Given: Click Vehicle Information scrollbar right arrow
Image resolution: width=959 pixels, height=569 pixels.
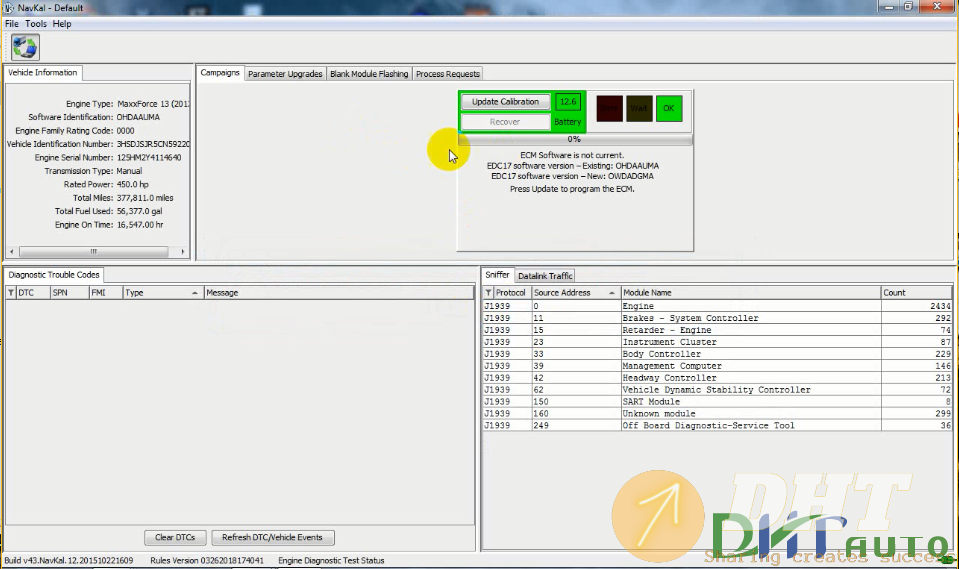Looking at the screenshot, I should pyautogui.click(x=182, y=251).
